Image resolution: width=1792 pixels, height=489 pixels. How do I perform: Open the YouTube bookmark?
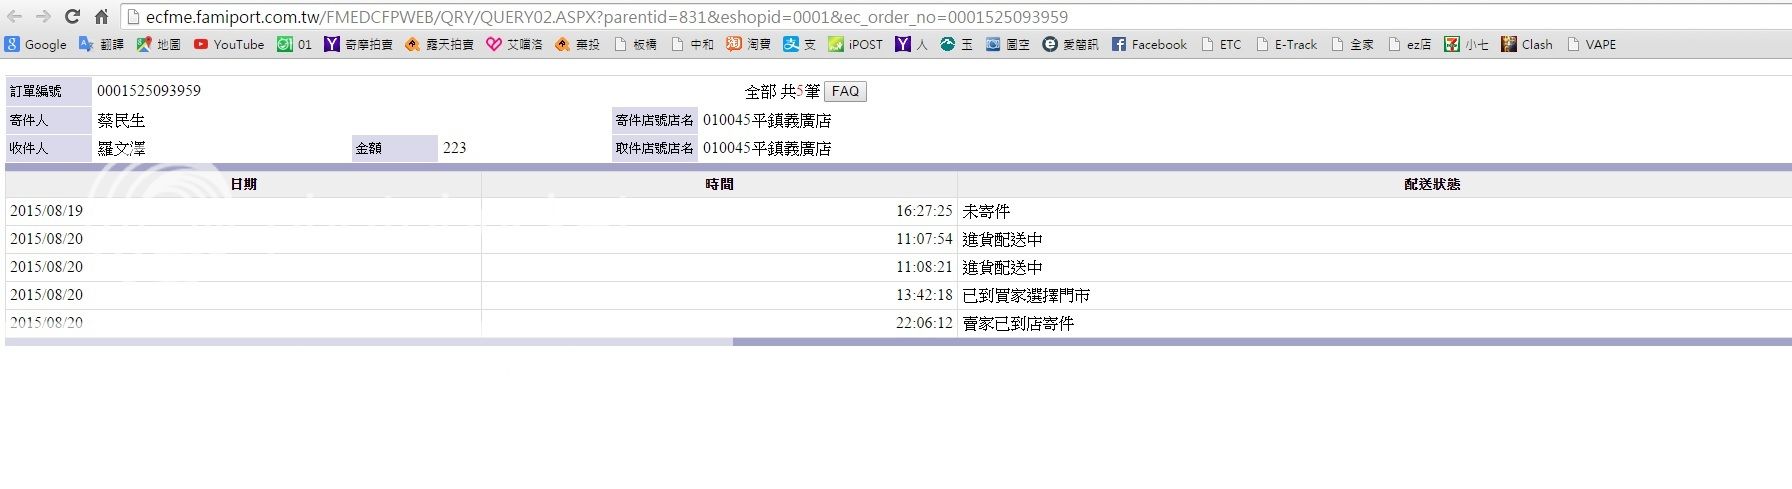[229, 44]
